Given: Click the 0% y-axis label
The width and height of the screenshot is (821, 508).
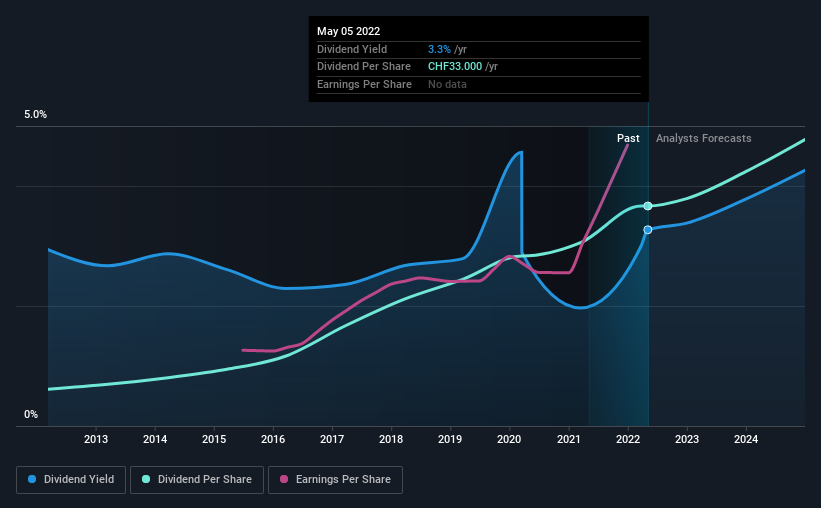Looking at the screenshot, I should [31, 414].
